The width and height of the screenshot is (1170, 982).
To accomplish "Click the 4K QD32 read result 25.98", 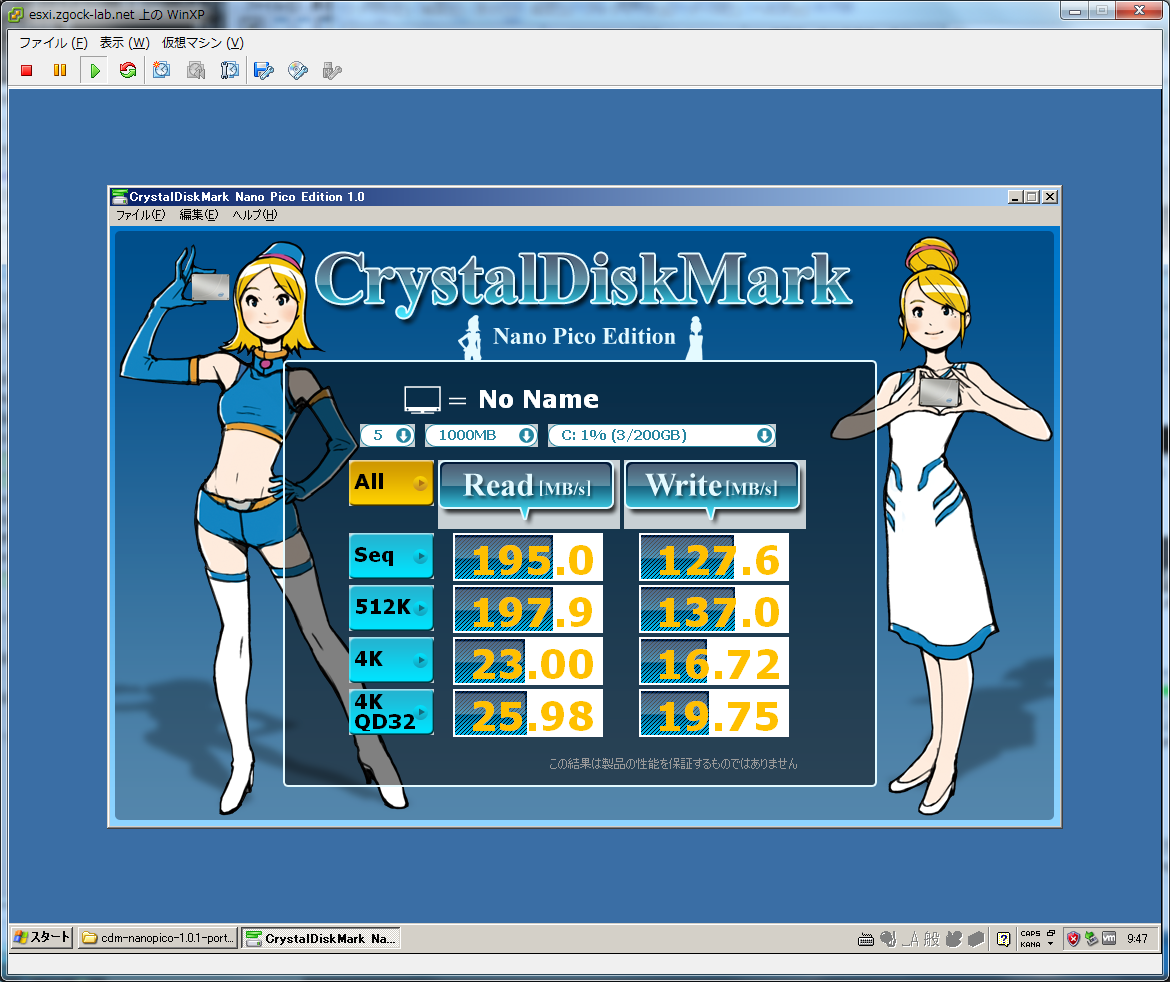I will click(528, 713).
